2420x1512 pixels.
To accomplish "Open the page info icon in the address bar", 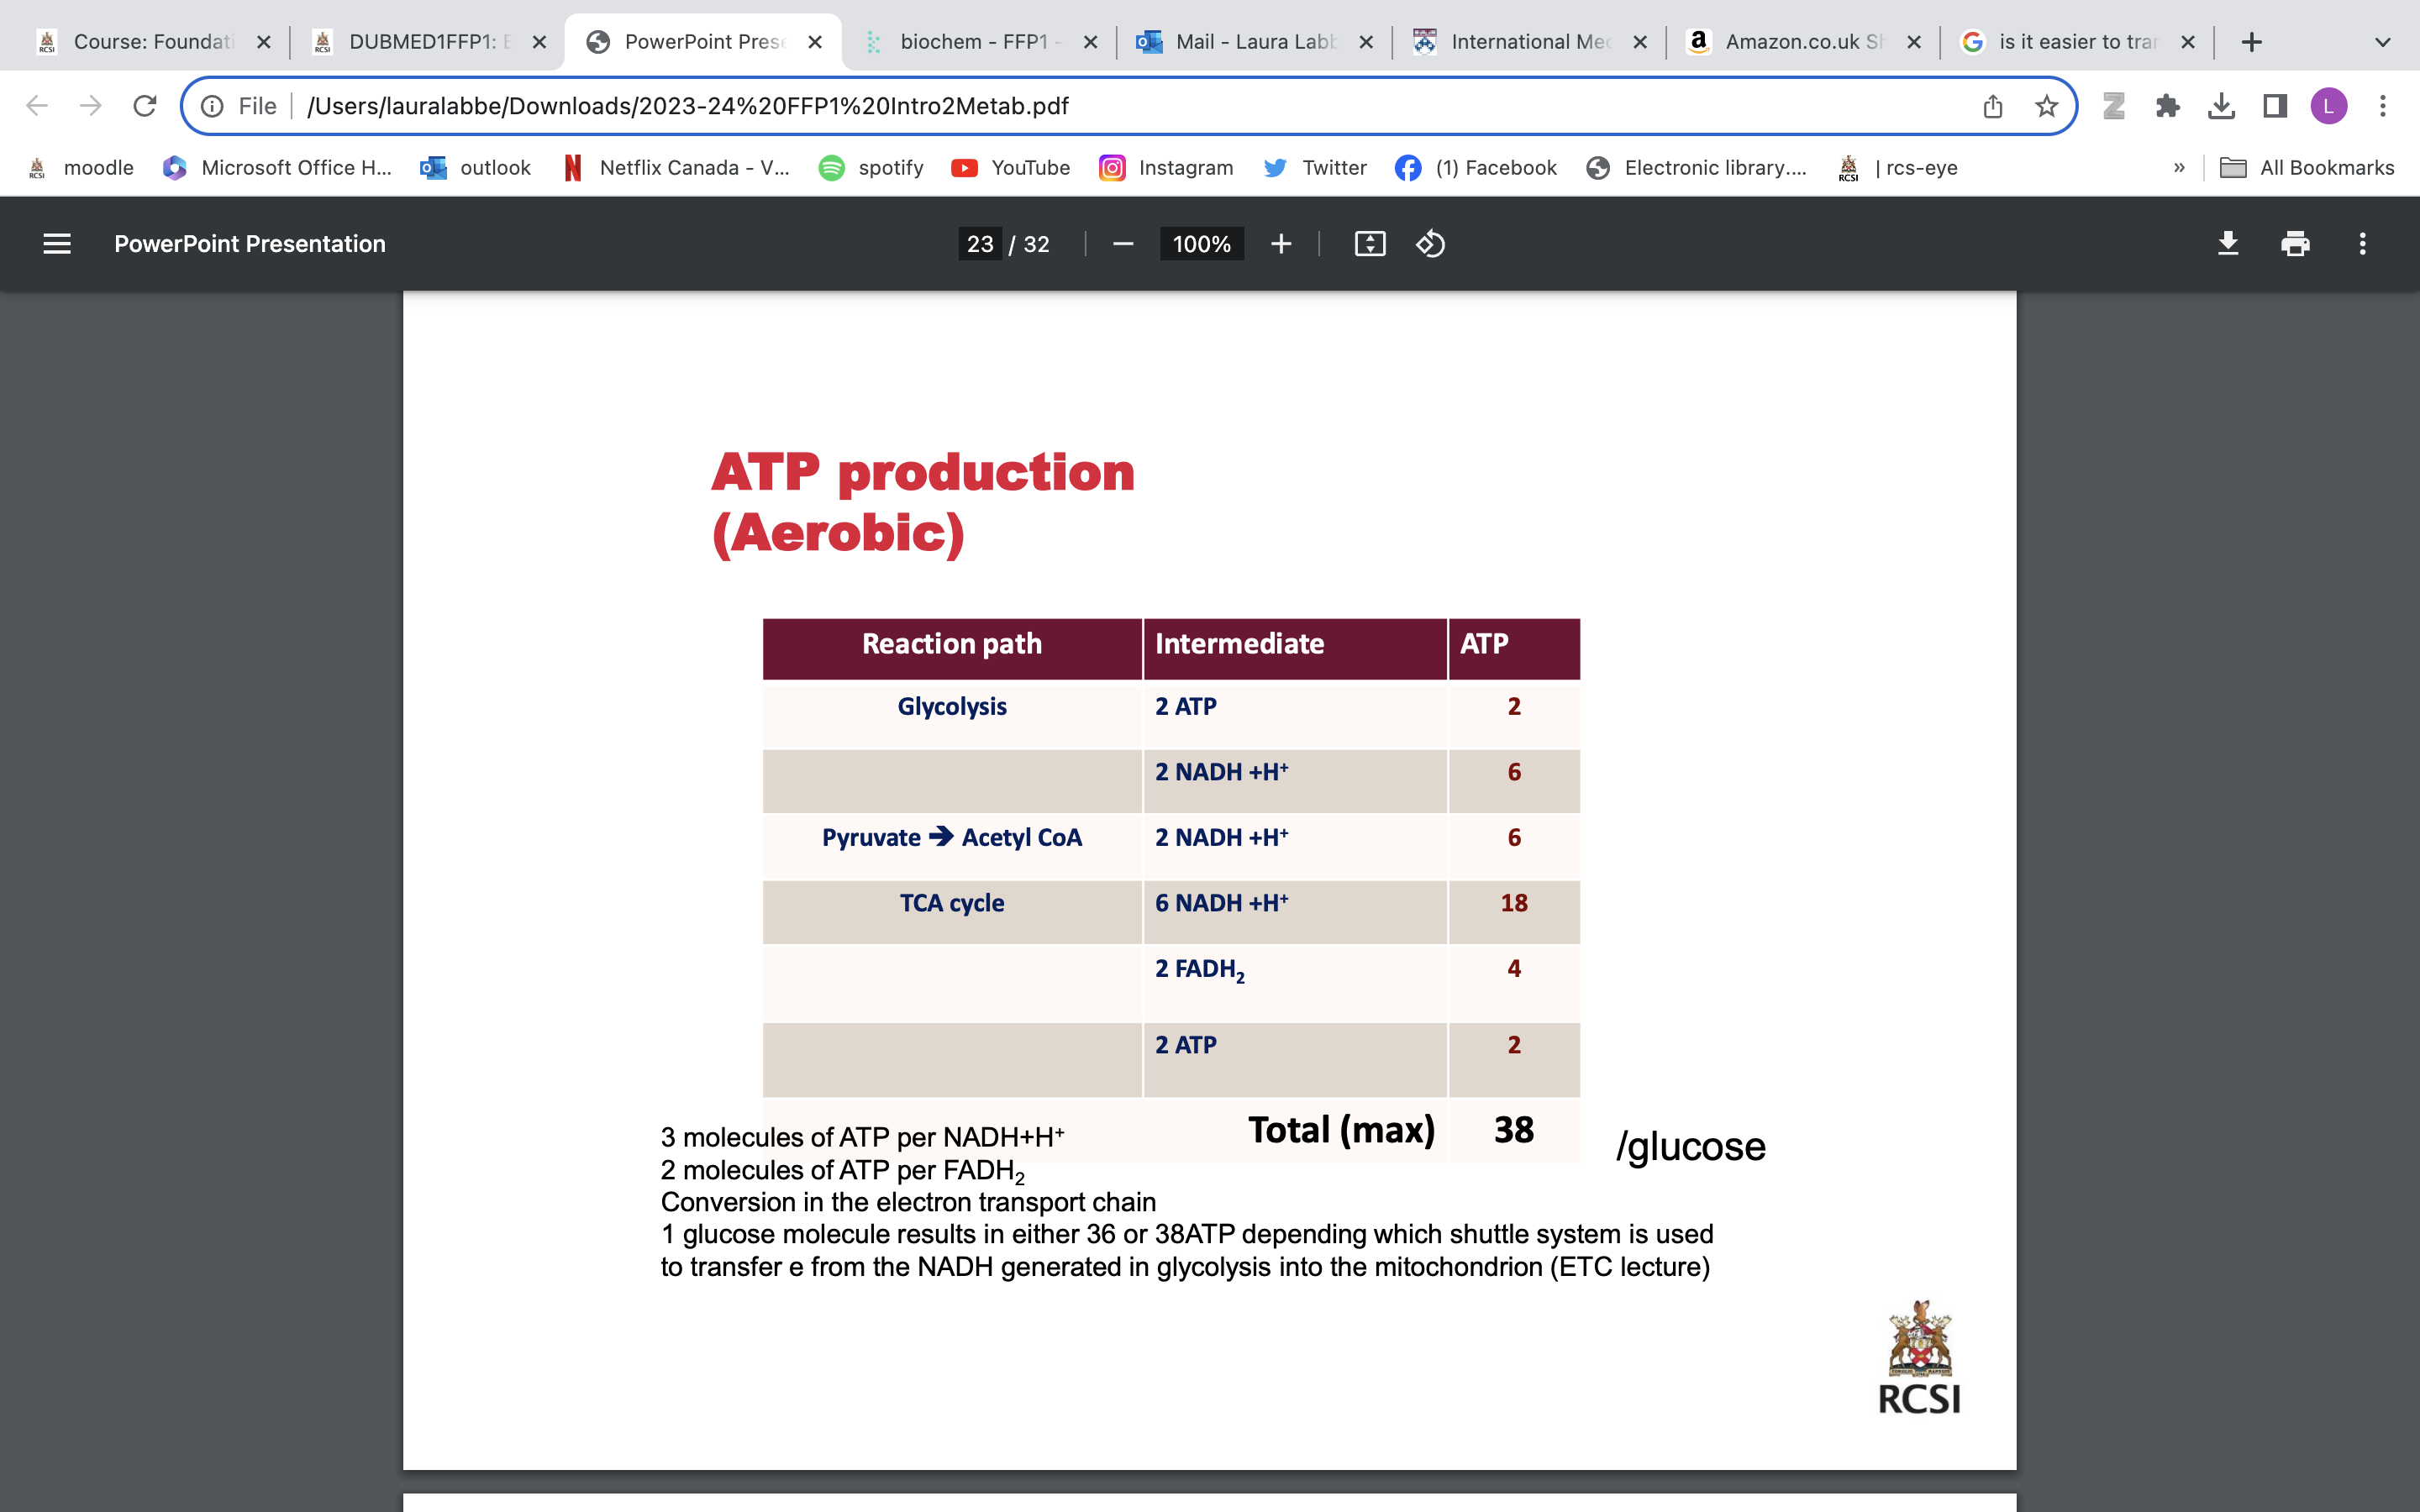I will click(x=213, y=105).
